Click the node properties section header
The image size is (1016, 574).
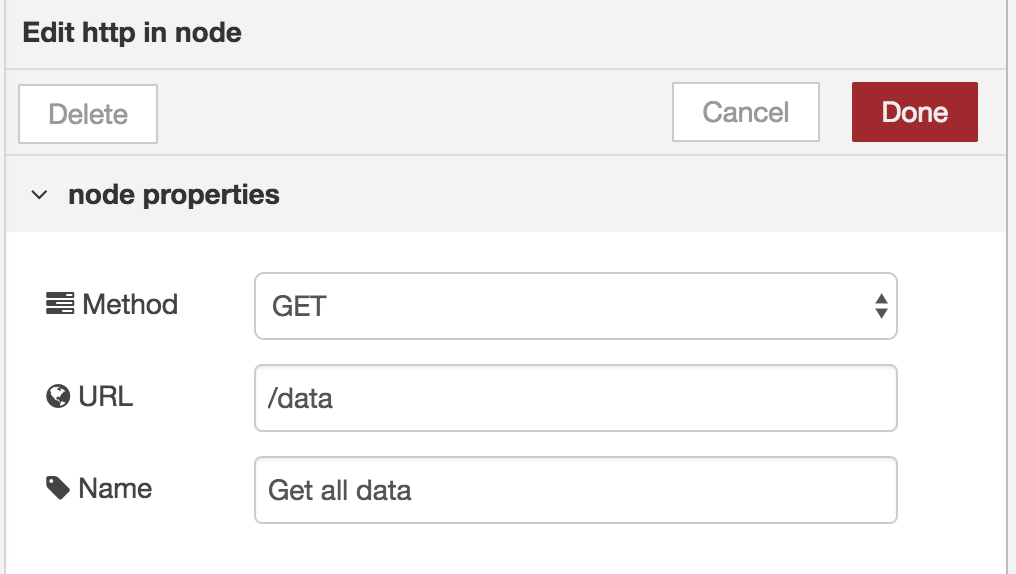click(505, 194)
